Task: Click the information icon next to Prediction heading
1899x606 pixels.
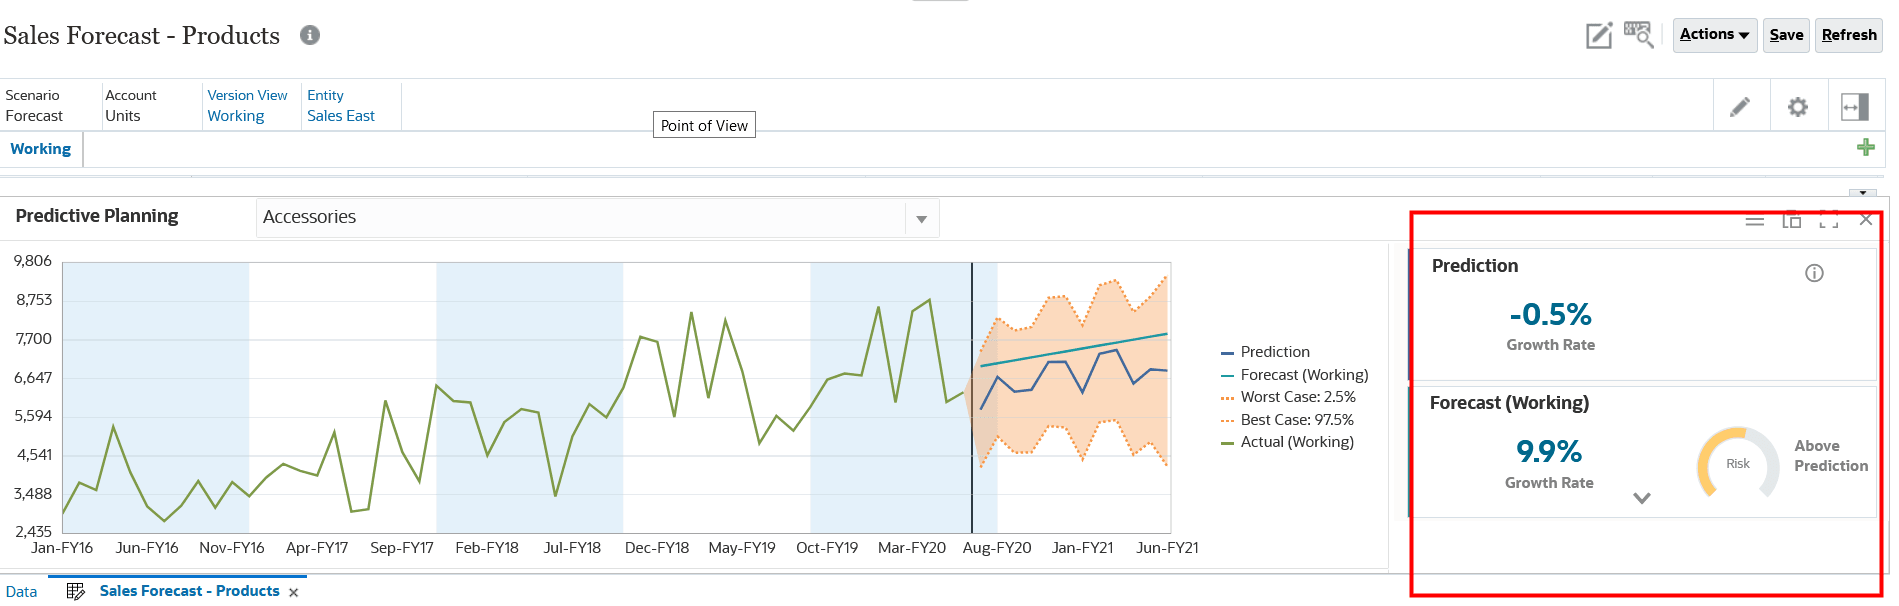Action: tap(1814, 272)
